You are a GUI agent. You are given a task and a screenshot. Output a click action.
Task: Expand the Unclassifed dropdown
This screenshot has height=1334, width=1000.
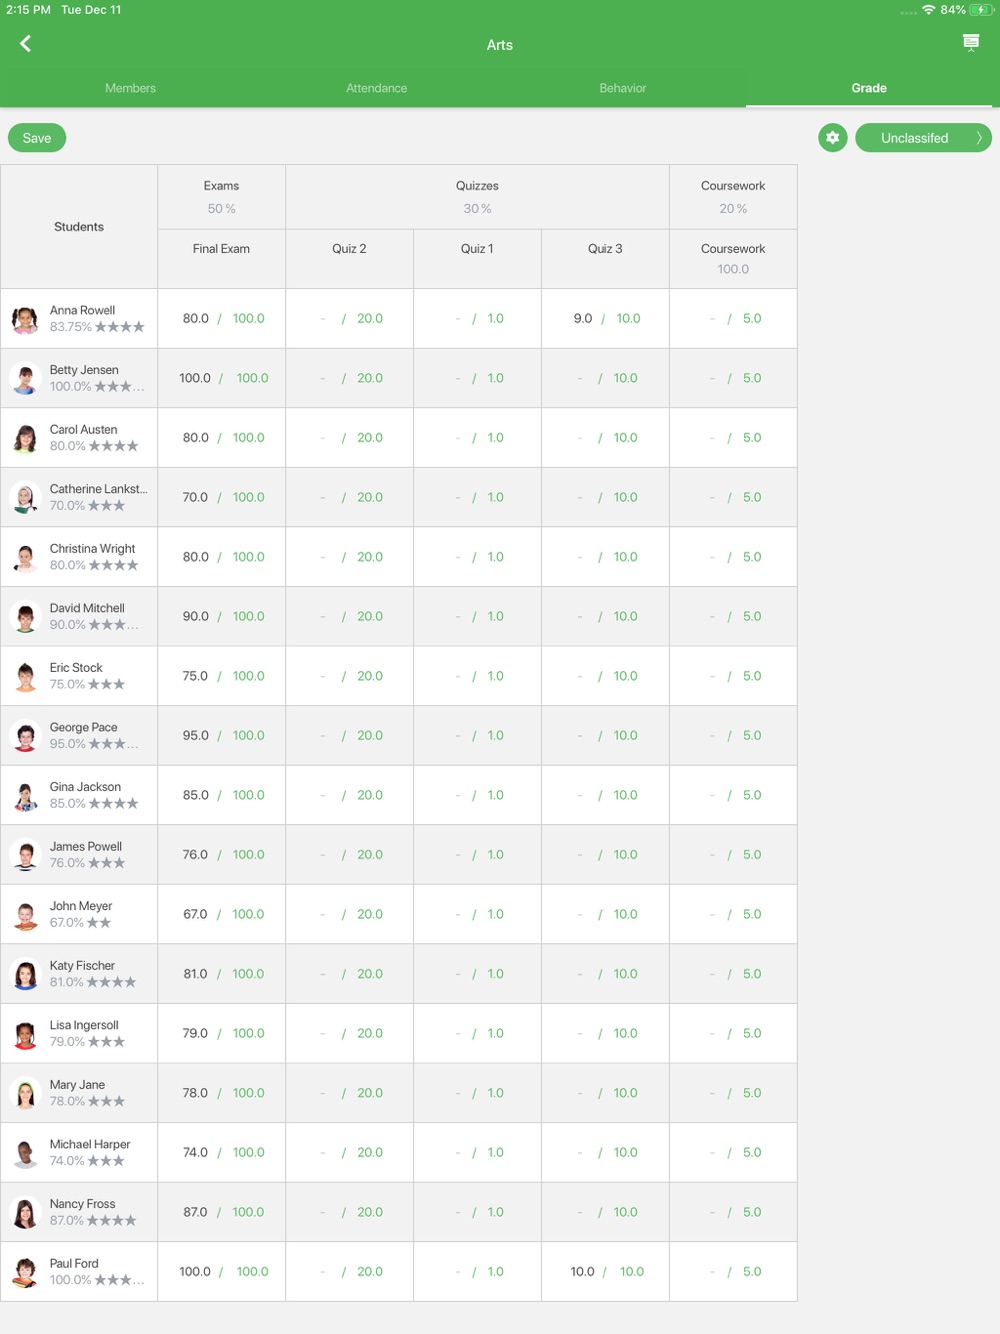[924, 138]
